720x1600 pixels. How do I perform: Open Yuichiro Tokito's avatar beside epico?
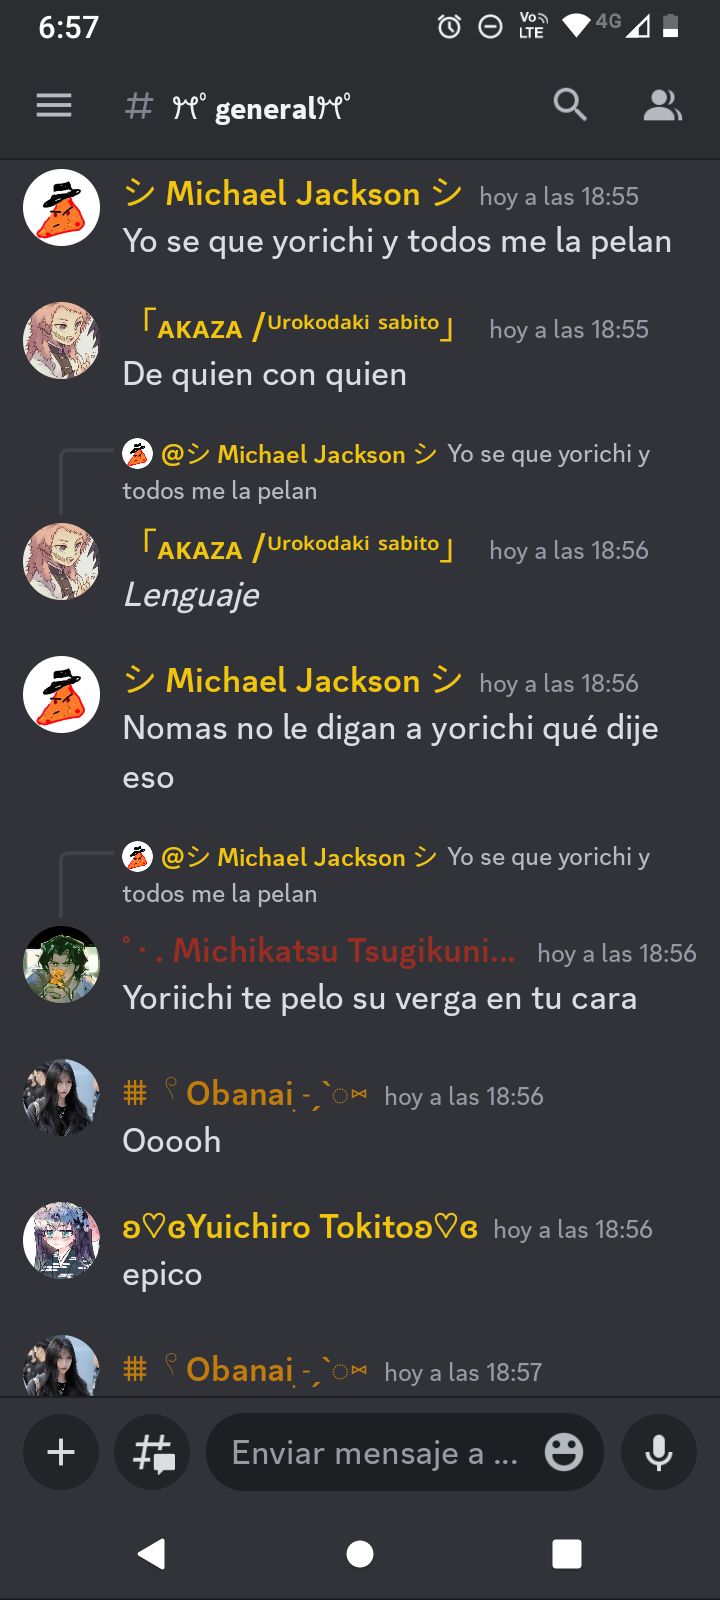[x=61, y=1240]
